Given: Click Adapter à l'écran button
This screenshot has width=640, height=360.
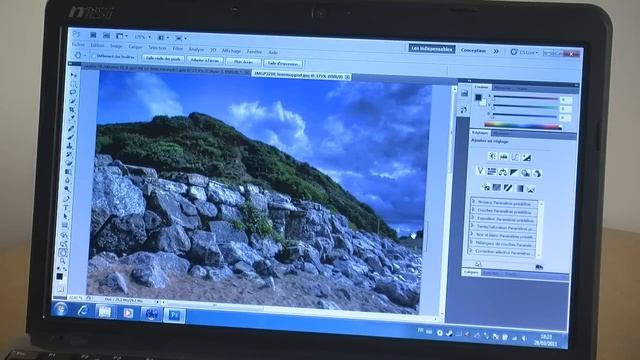Looking at the screenshot, I should 205,60.
